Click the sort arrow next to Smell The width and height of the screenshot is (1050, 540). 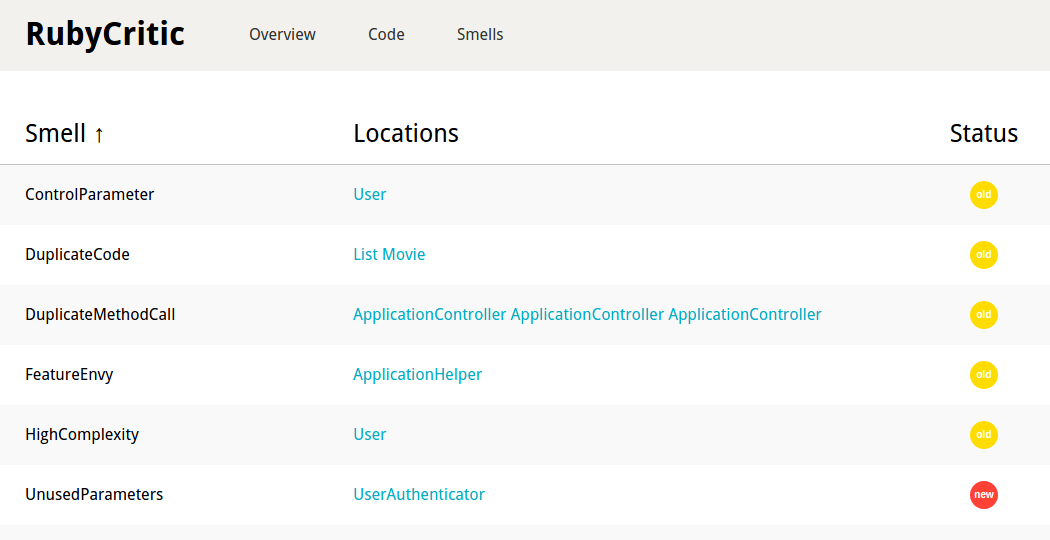click(x=99, y=135)
